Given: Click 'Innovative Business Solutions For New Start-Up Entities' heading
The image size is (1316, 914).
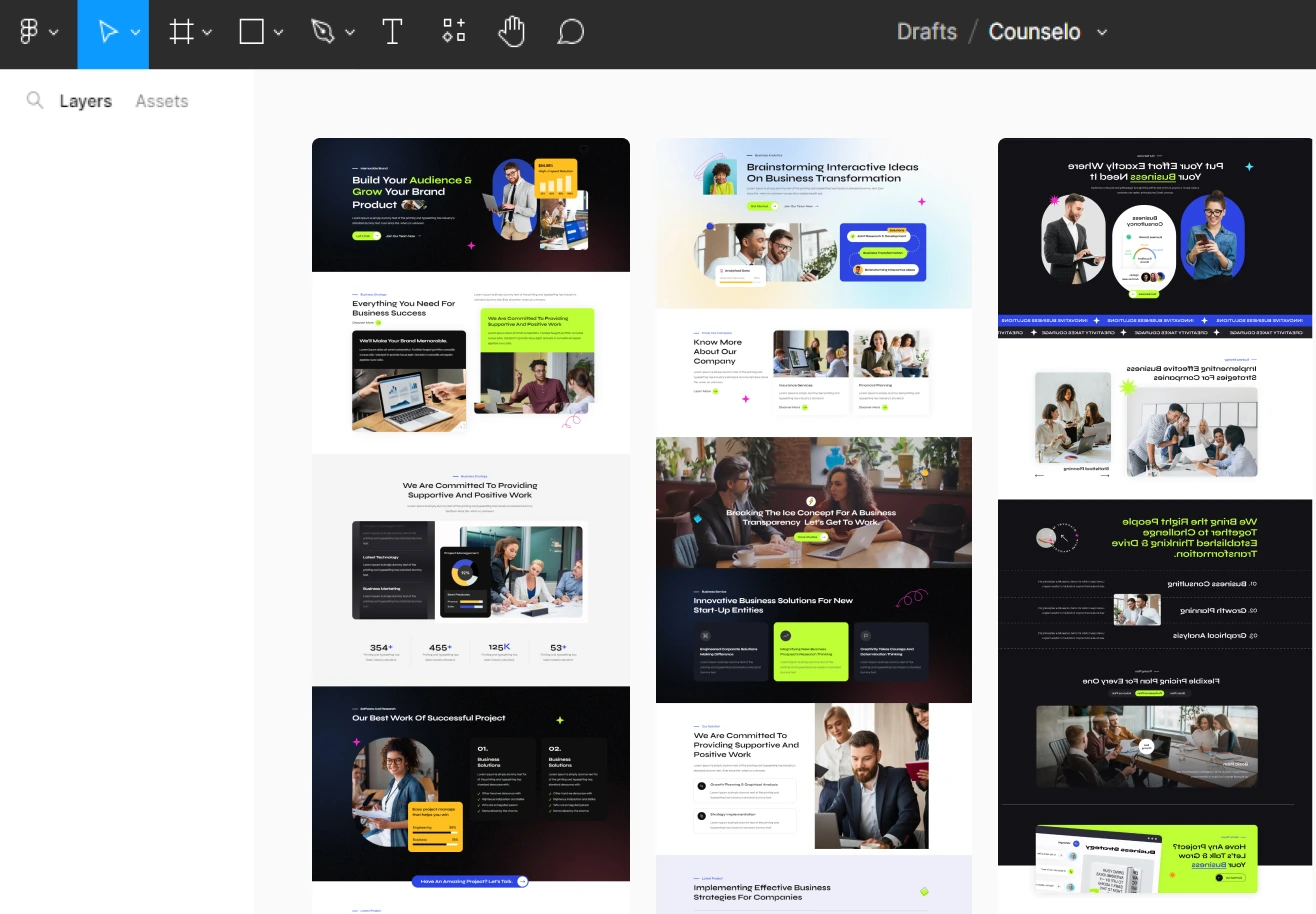Looking at the screenshot, I should click(773, 605).
